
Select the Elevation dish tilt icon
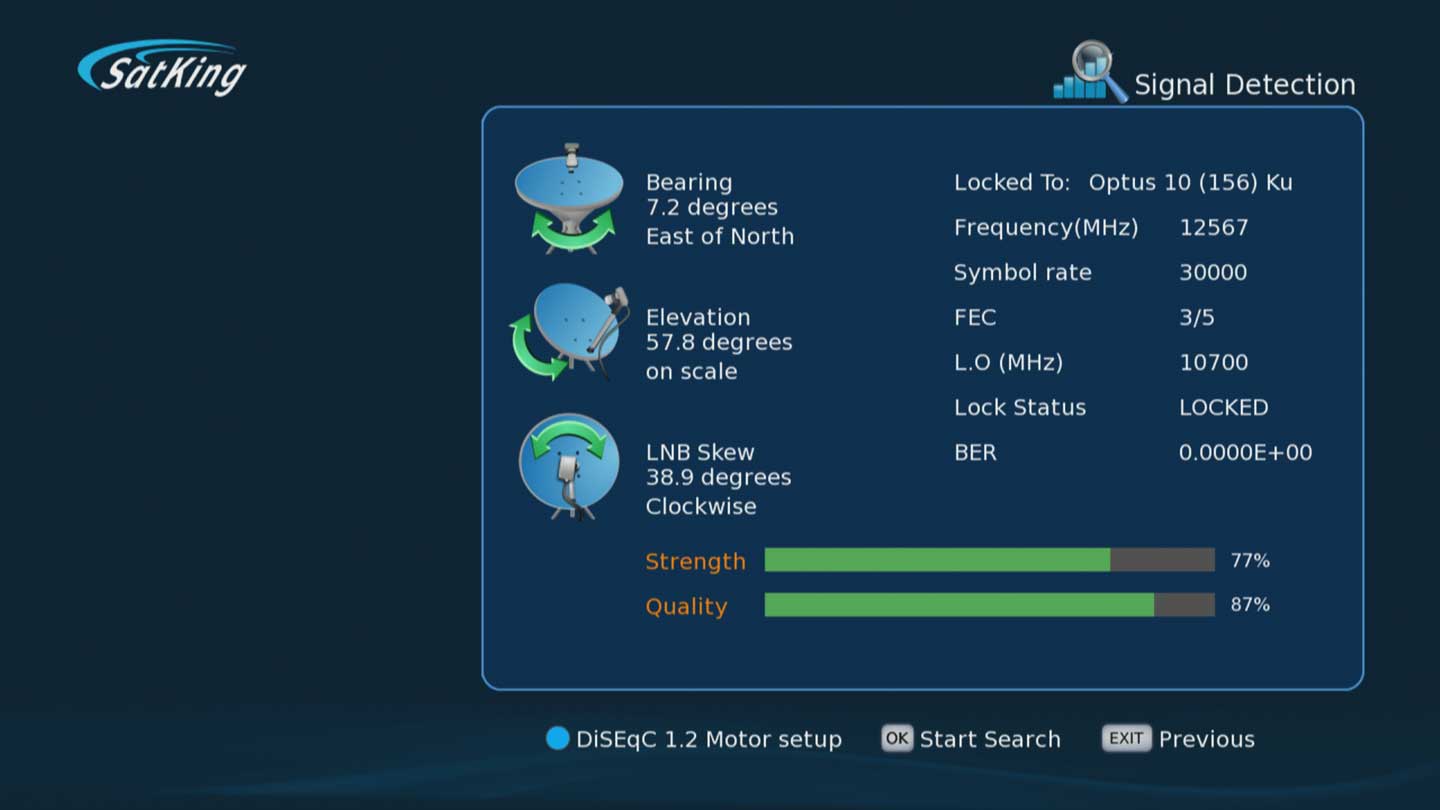(569, 333)
